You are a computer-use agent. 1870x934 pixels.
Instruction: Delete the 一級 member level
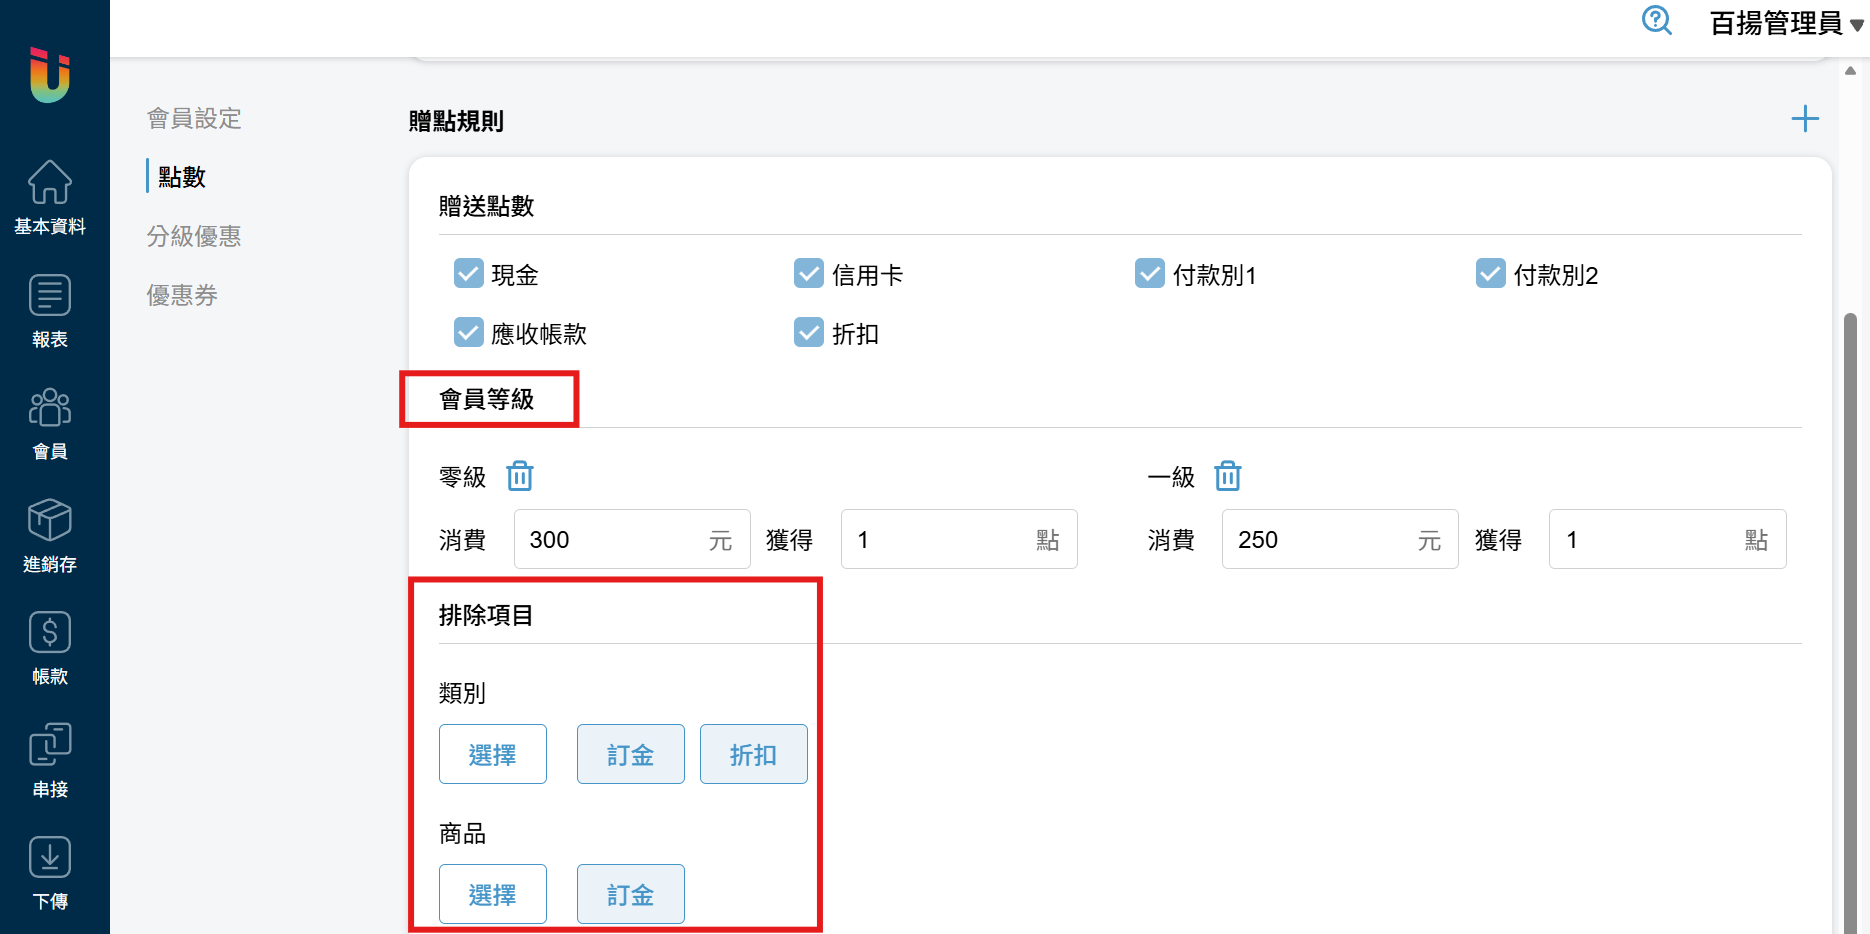tap(1228, 476)
